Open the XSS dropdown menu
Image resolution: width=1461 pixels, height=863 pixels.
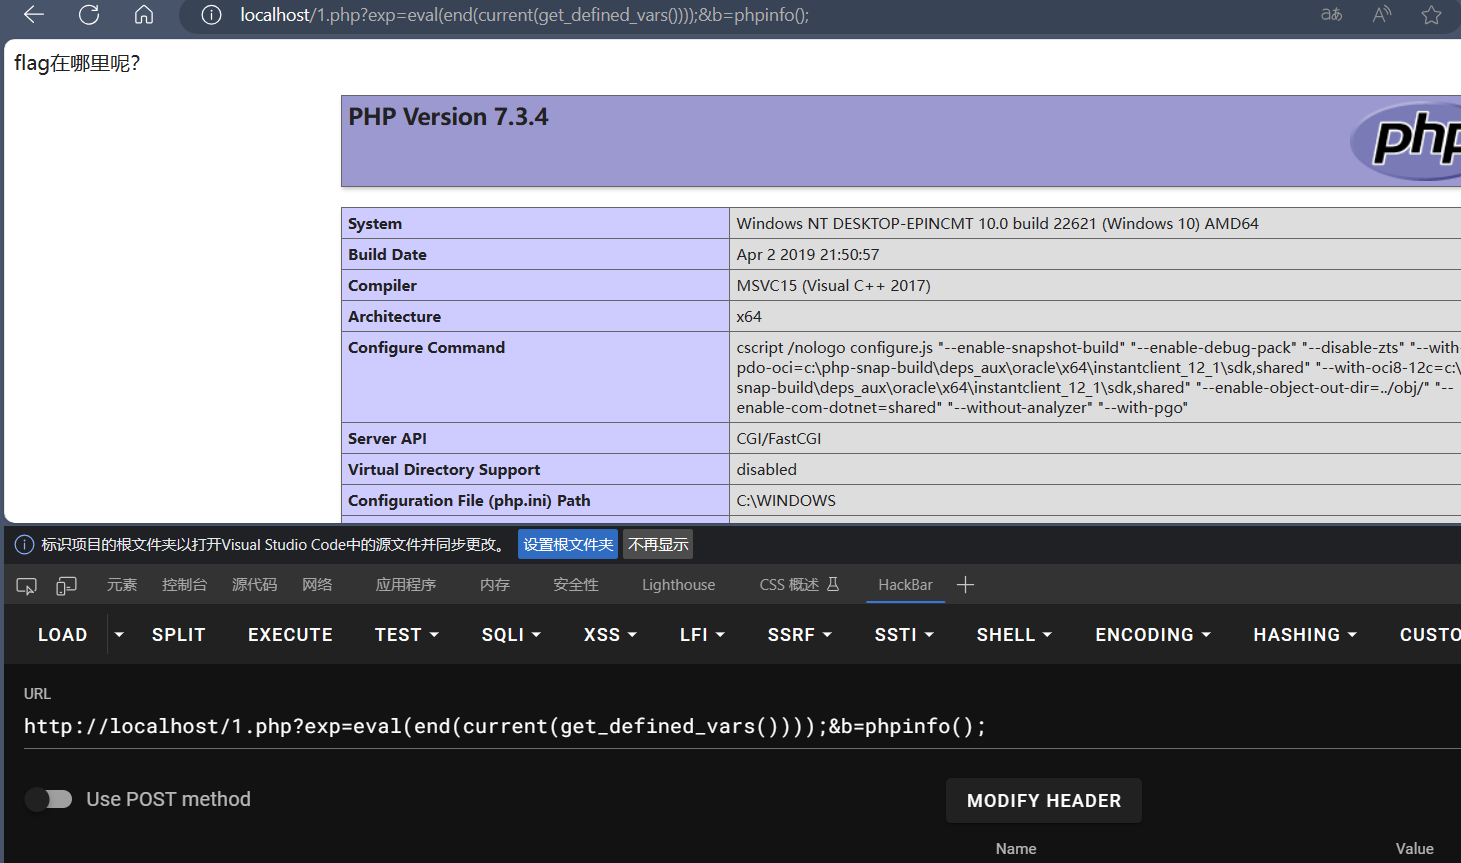tap(610, 634)
